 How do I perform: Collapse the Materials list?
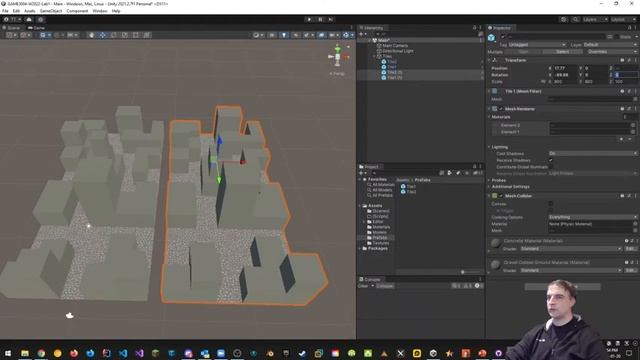(489, 117)
